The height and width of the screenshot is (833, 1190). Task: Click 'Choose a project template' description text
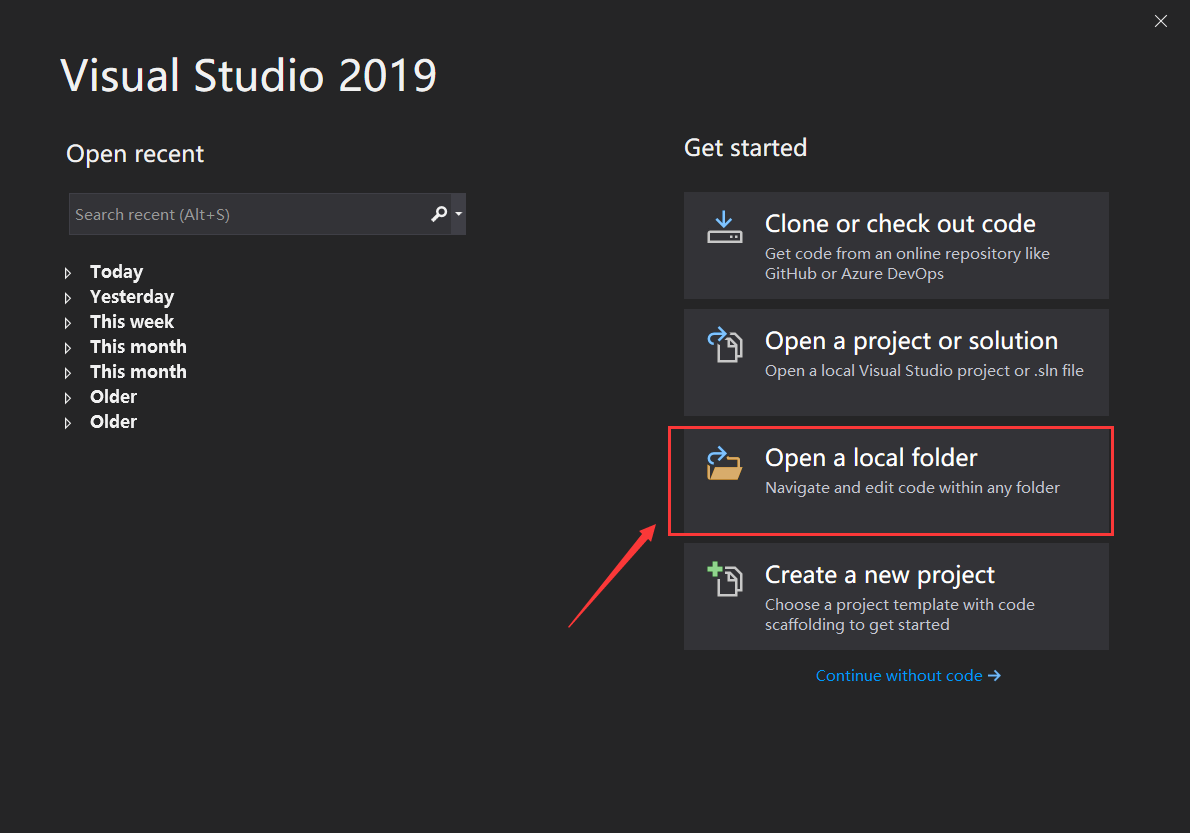899,615
